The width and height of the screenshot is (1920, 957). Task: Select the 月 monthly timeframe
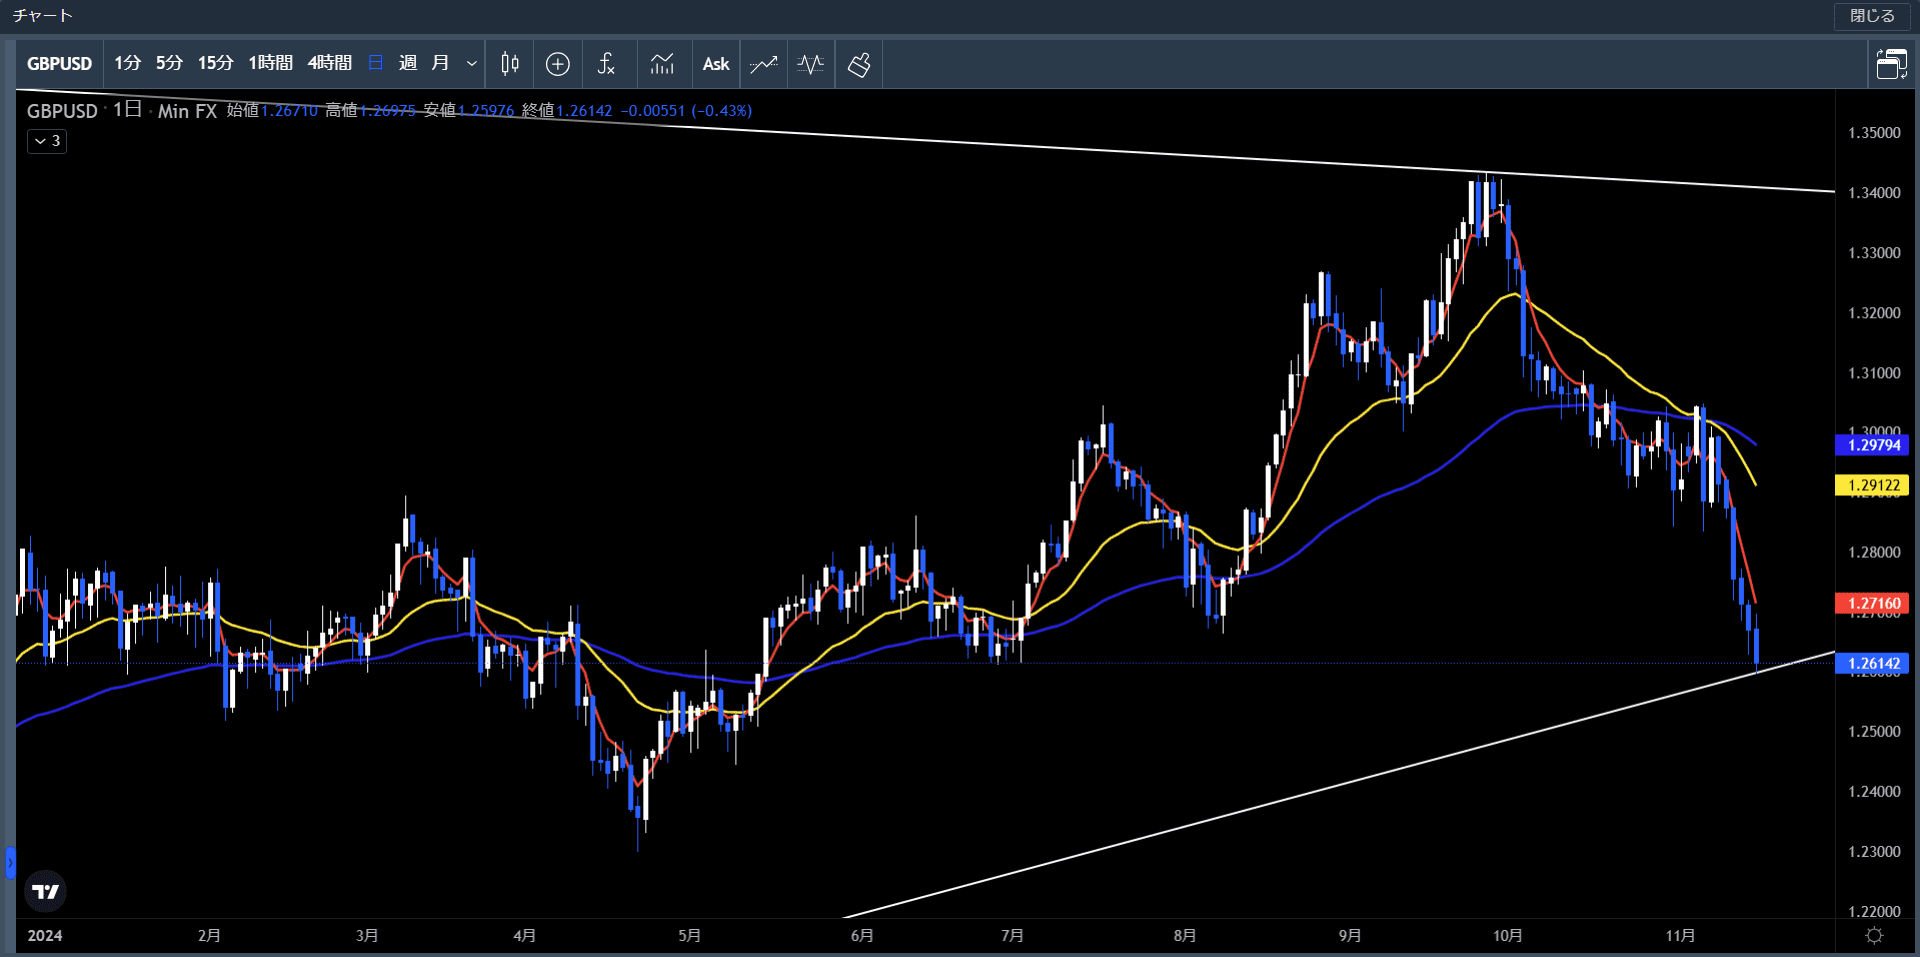point(440,63)
